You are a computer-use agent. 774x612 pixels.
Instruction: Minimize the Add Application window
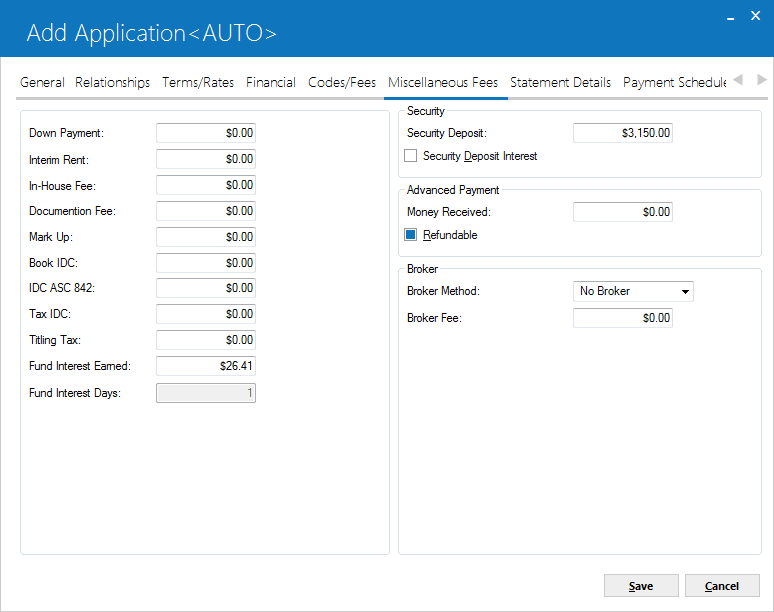(731, 17)
